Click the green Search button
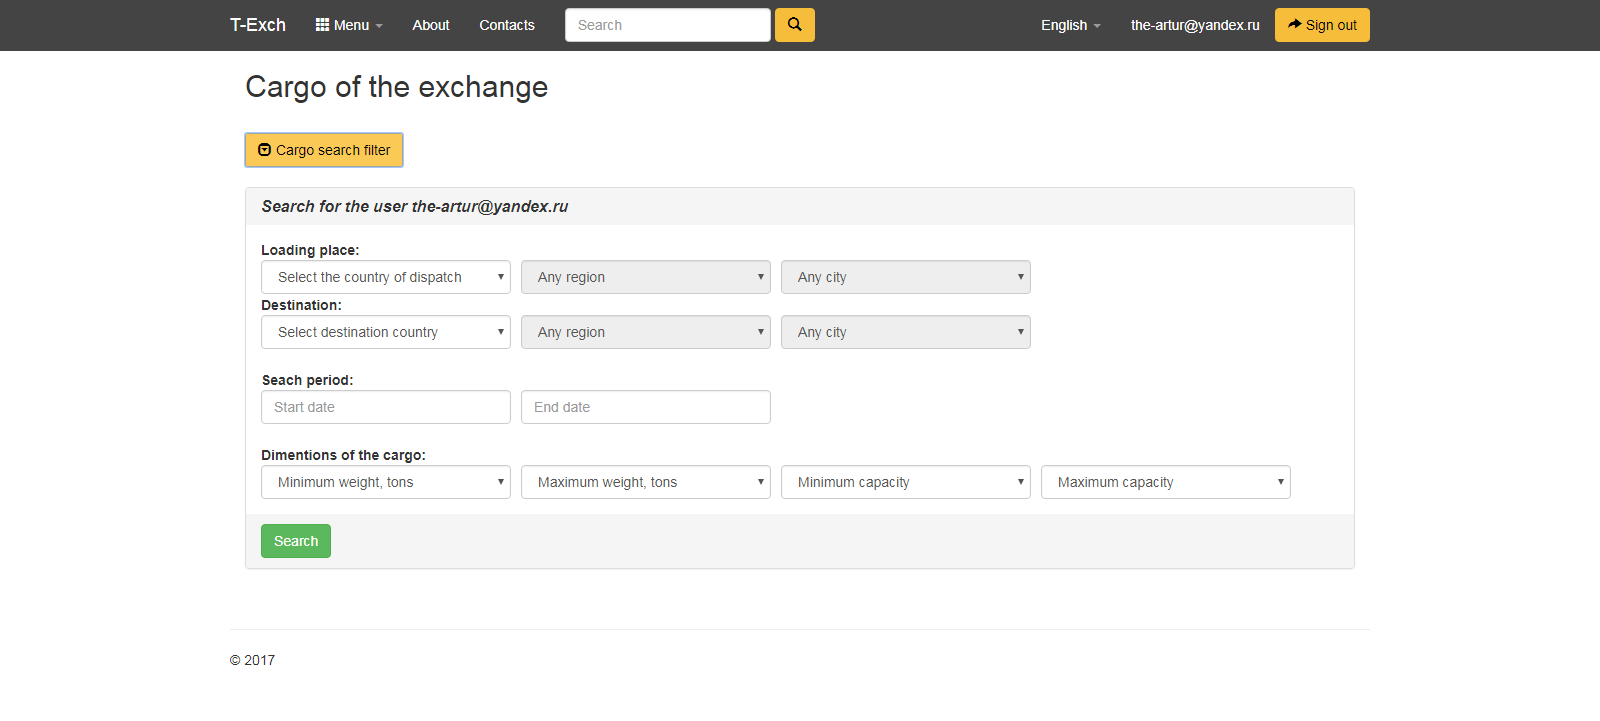Screen dimensions: 1600x721 pyautogui.click(x=296, y=541)
